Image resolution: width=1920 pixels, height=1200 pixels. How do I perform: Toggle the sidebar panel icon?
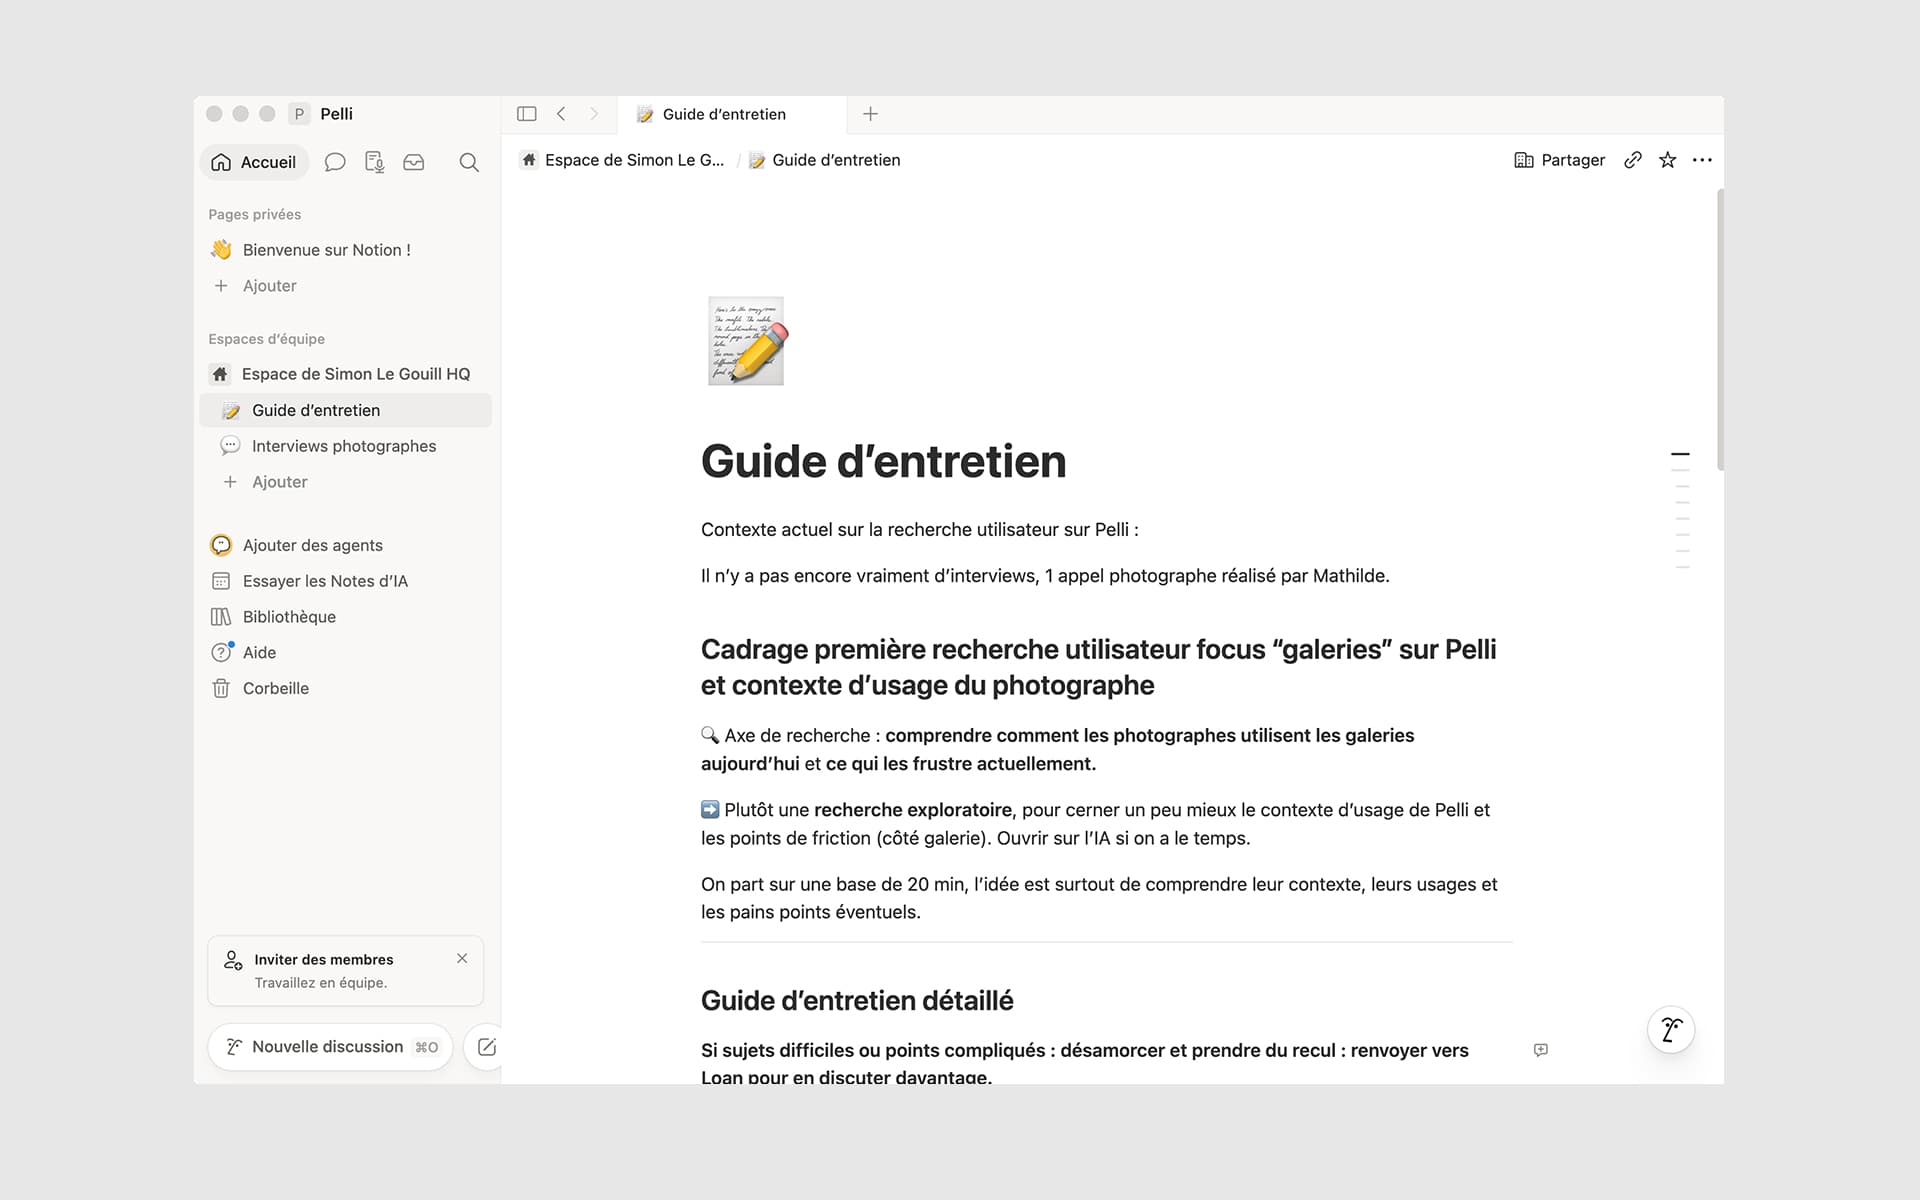(x=526, y=114)
